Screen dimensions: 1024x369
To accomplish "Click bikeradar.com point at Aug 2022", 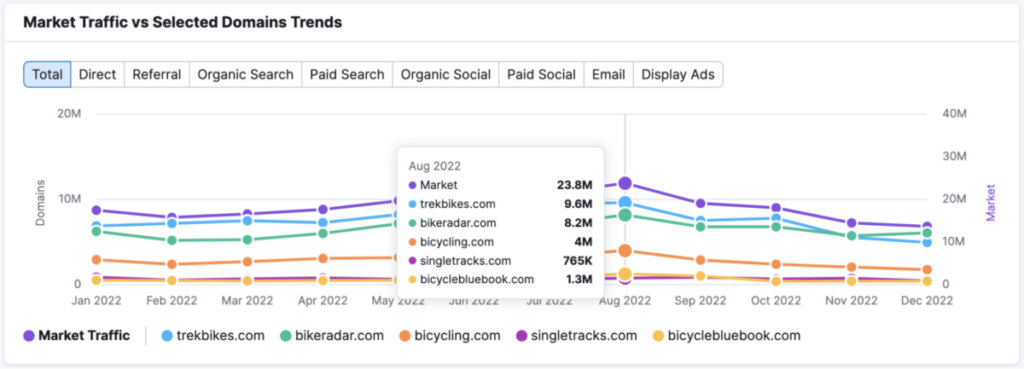I will click(625, 215).
